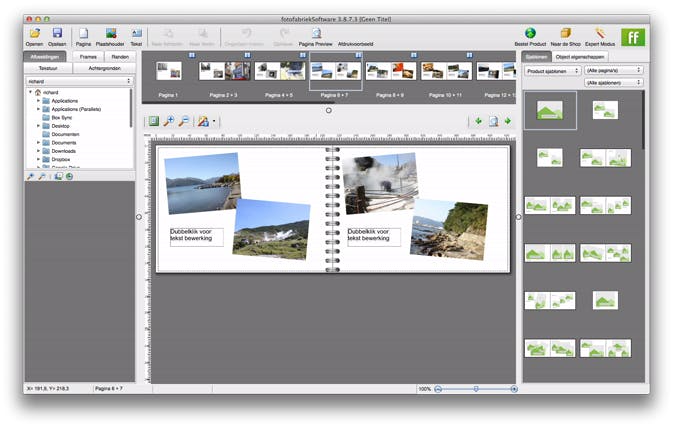Click the Openen folder icon
674x428 pixels.
(x=35, y=33)
